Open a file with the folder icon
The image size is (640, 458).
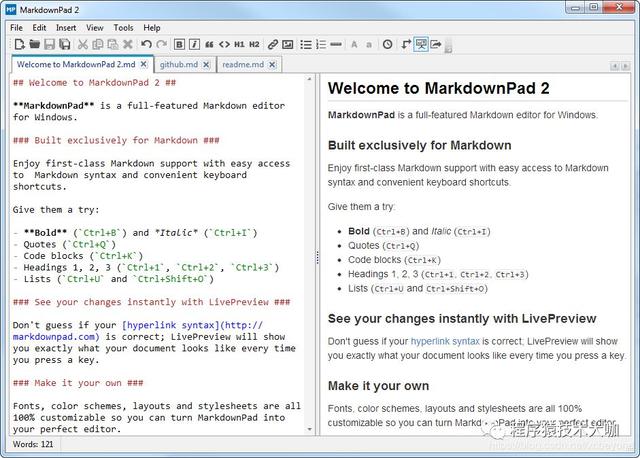click(x=34, y=44)
